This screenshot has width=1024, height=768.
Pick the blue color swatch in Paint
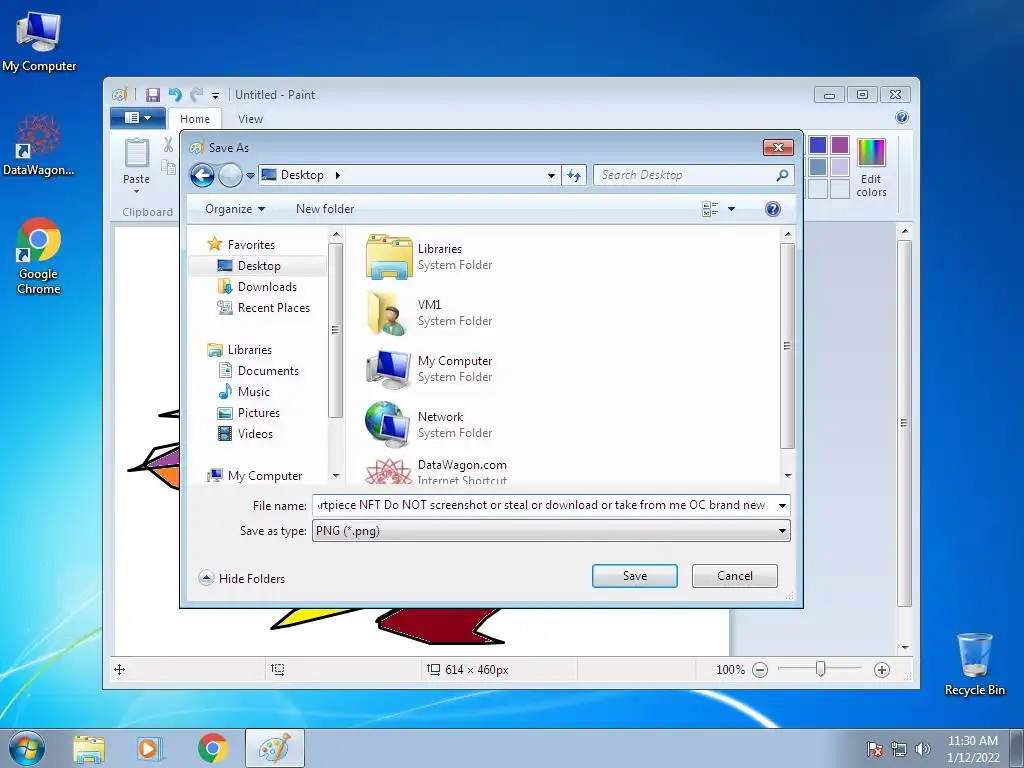818,145
